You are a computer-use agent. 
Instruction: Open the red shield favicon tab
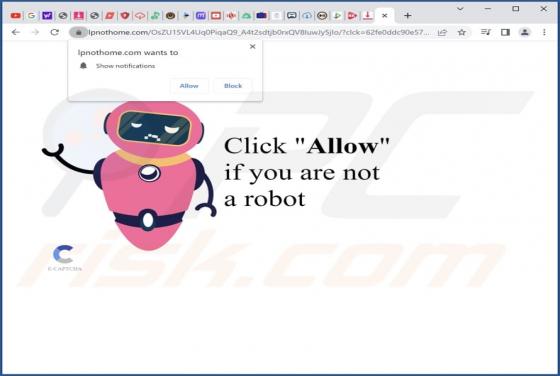[125, 16]
